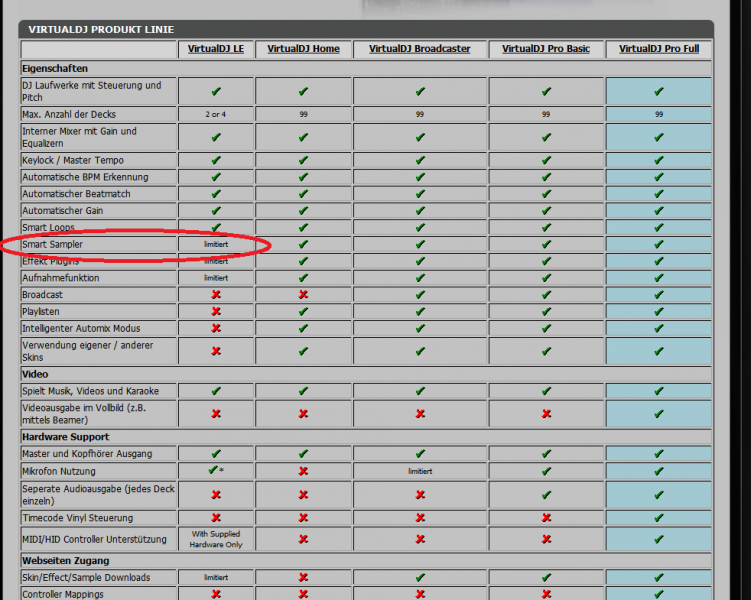Select the 'Smart Sampler' row label
This screenshot has width=751, height=600.
52,244
